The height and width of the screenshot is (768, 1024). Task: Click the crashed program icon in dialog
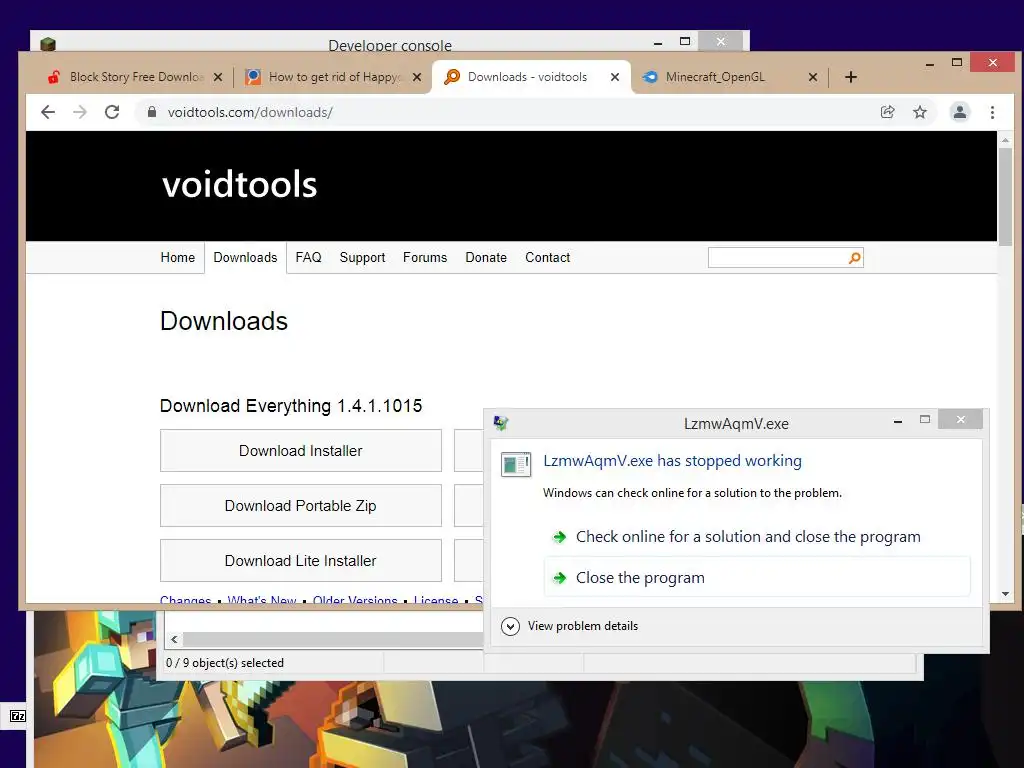(515, 464)
